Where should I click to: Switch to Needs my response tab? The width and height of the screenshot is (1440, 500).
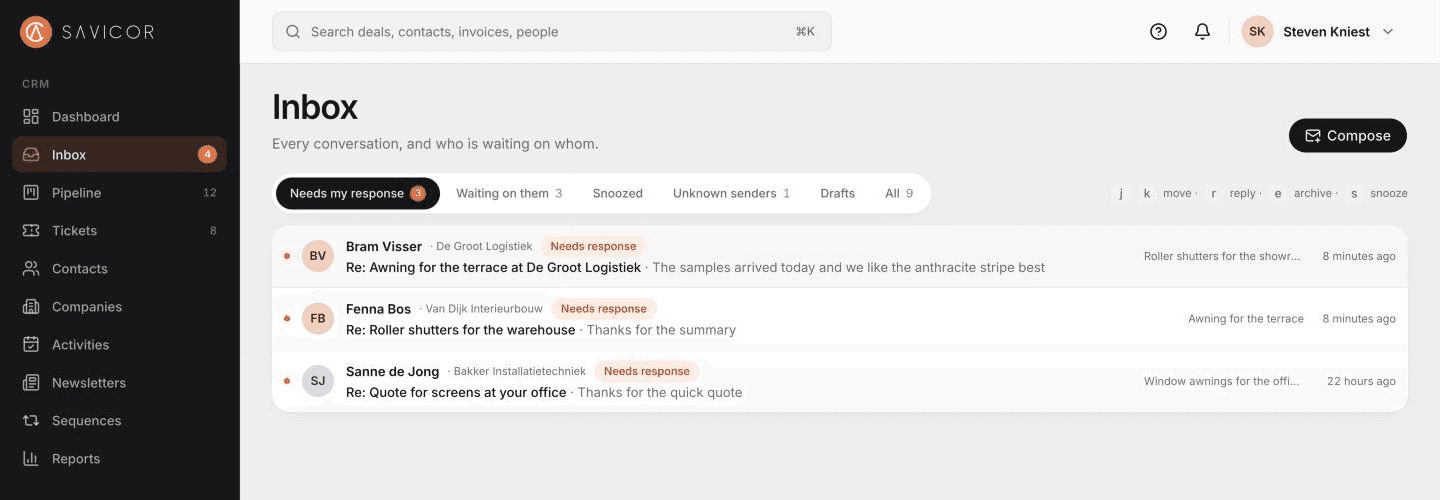point(358,194)
